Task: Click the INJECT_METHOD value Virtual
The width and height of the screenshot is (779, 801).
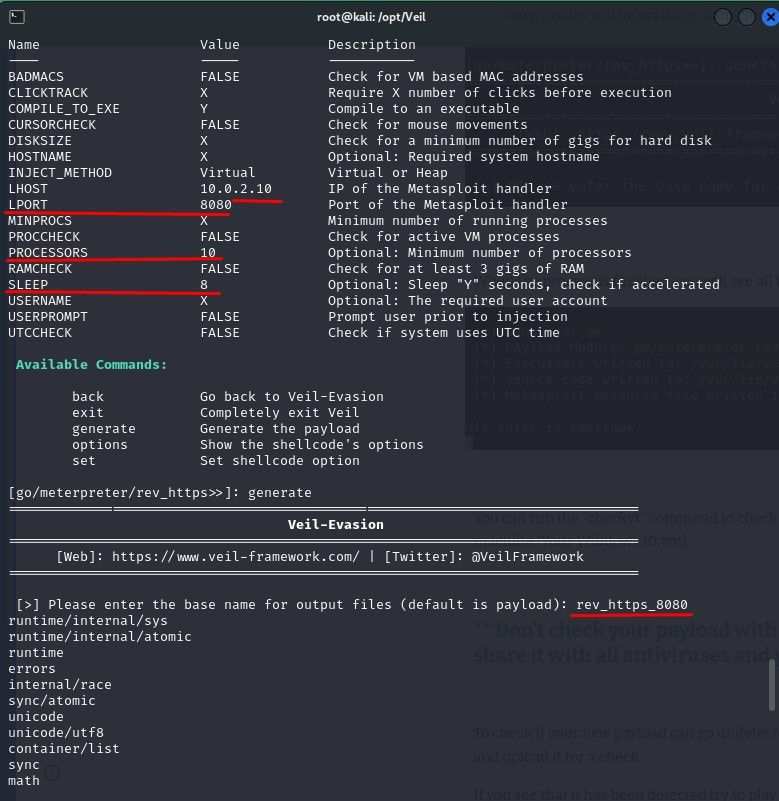Action: 227,173
